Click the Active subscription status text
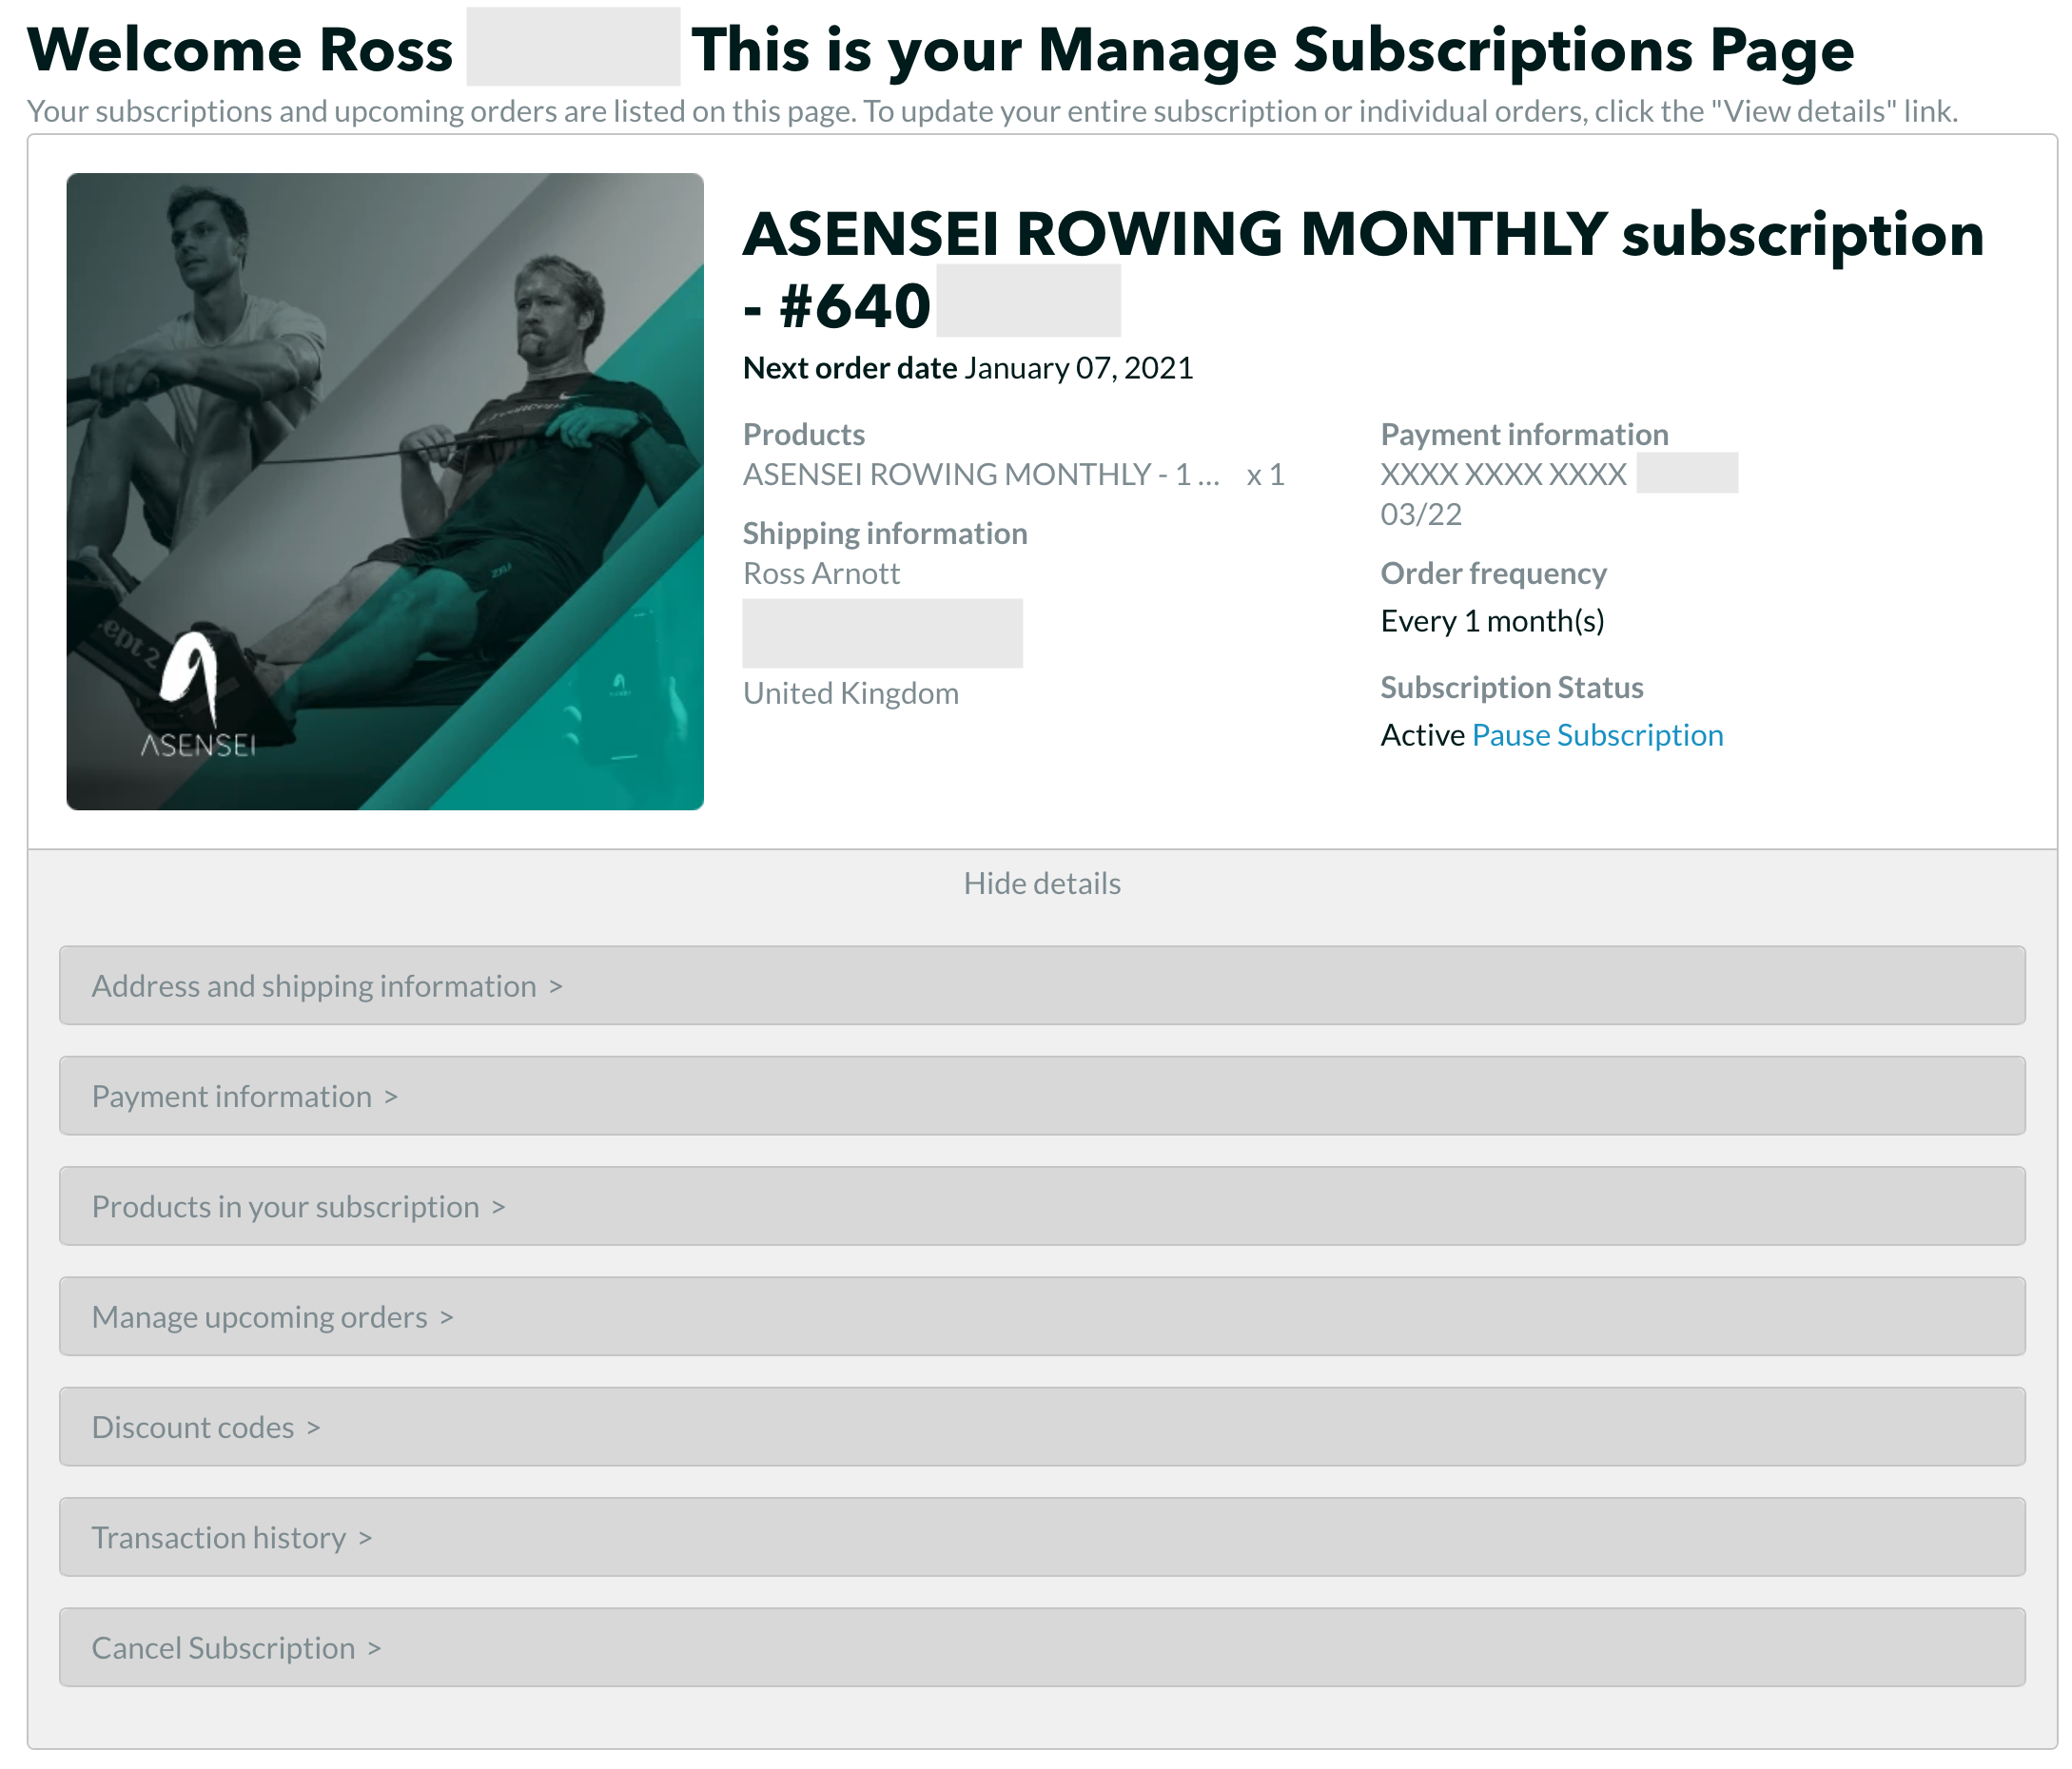The height and width of the screenshot is (1769, 2072). pos(1422,735)
